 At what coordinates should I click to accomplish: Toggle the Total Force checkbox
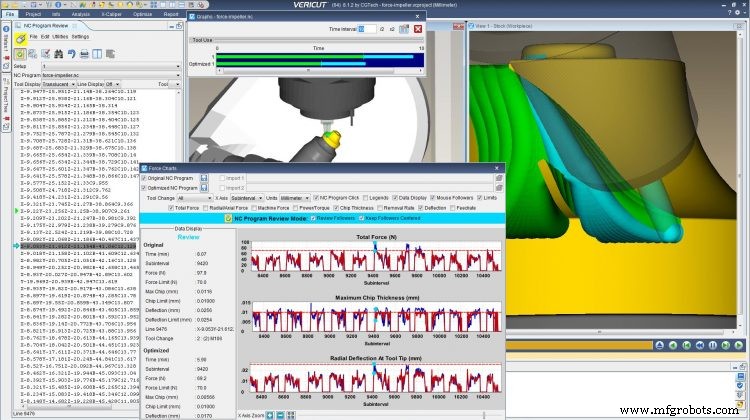(171, 208)
